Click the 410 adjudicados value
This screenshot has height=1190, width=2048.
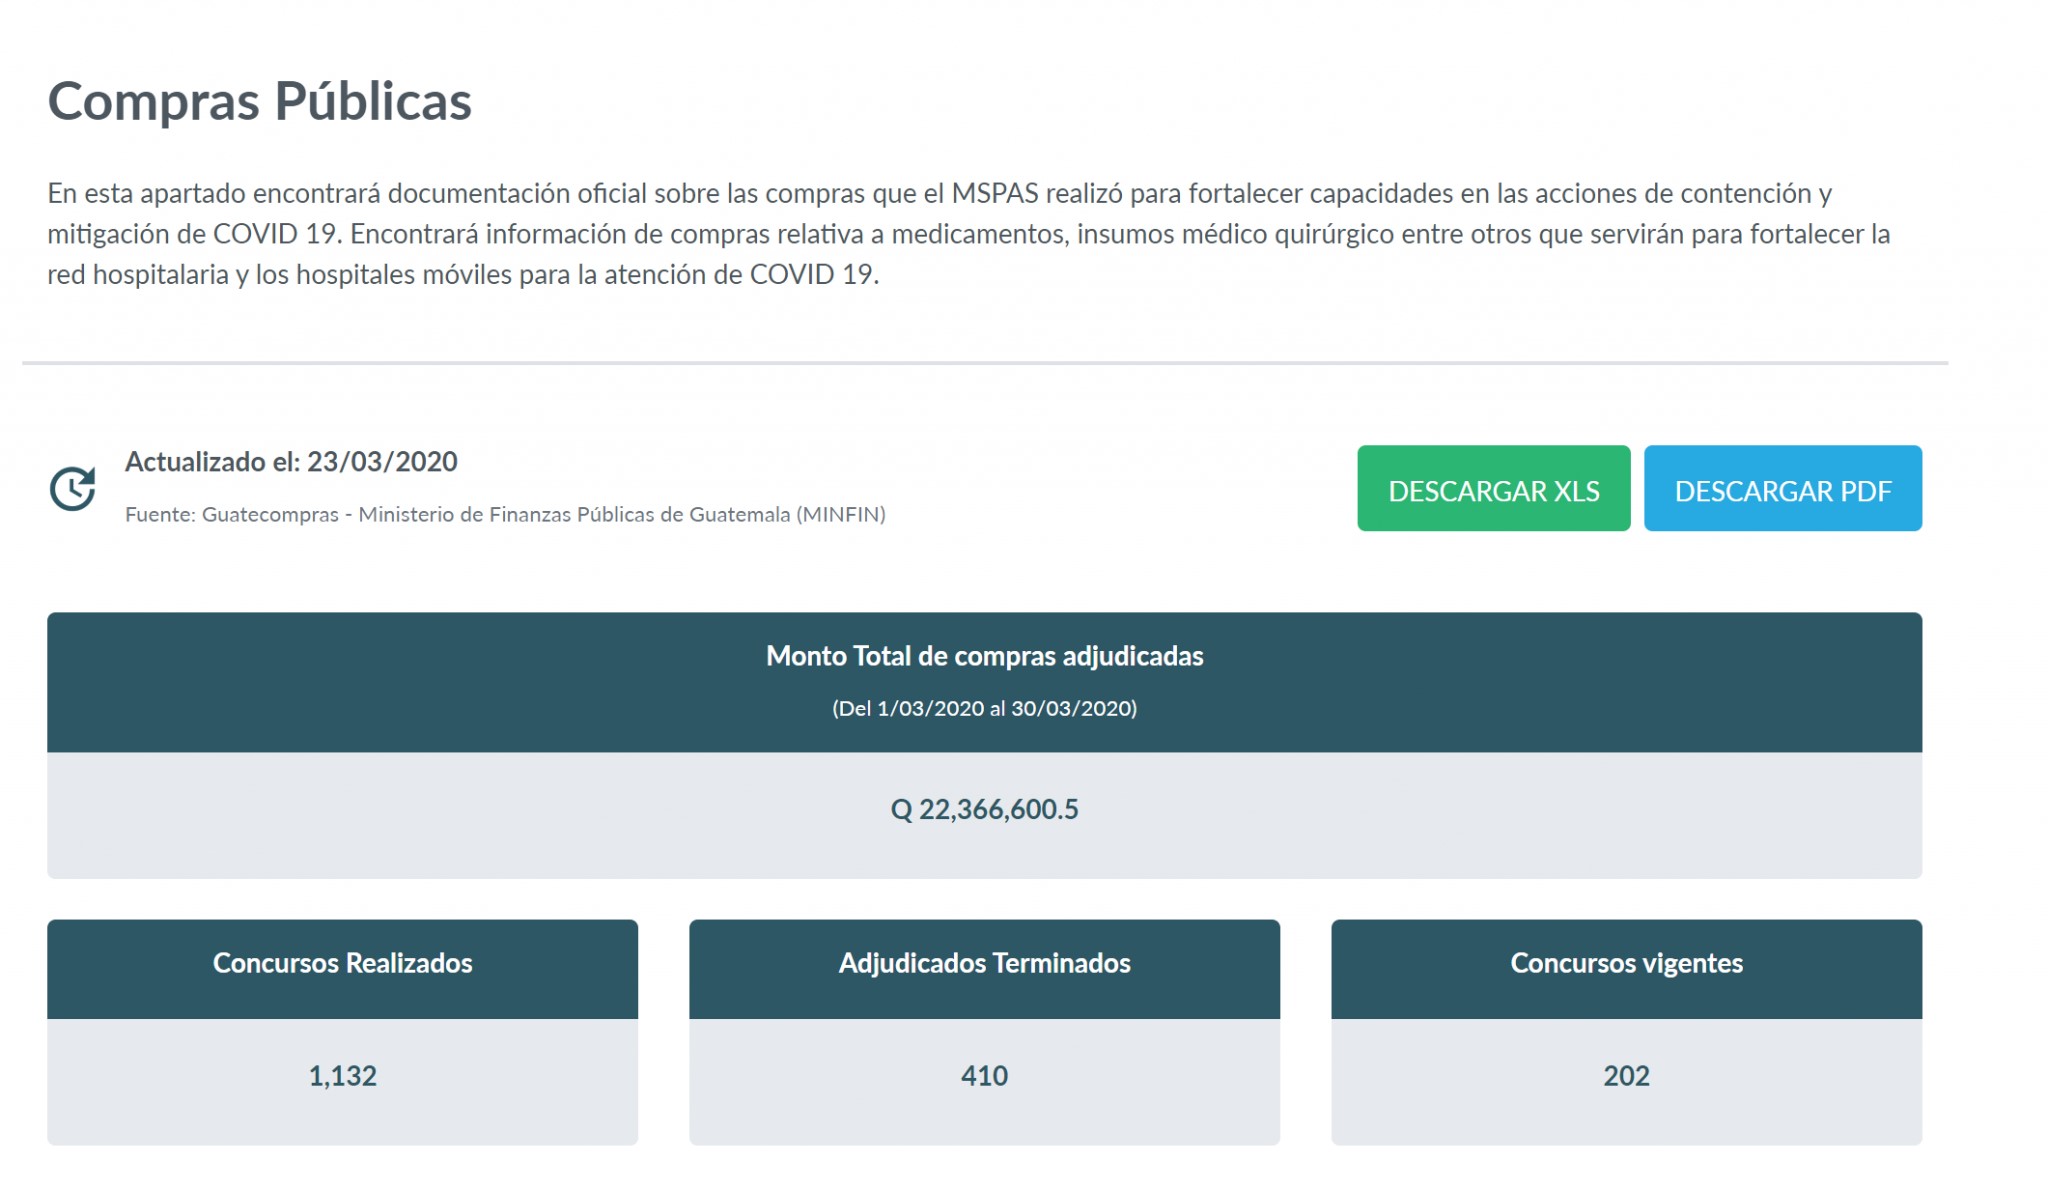coord(984,1076)
